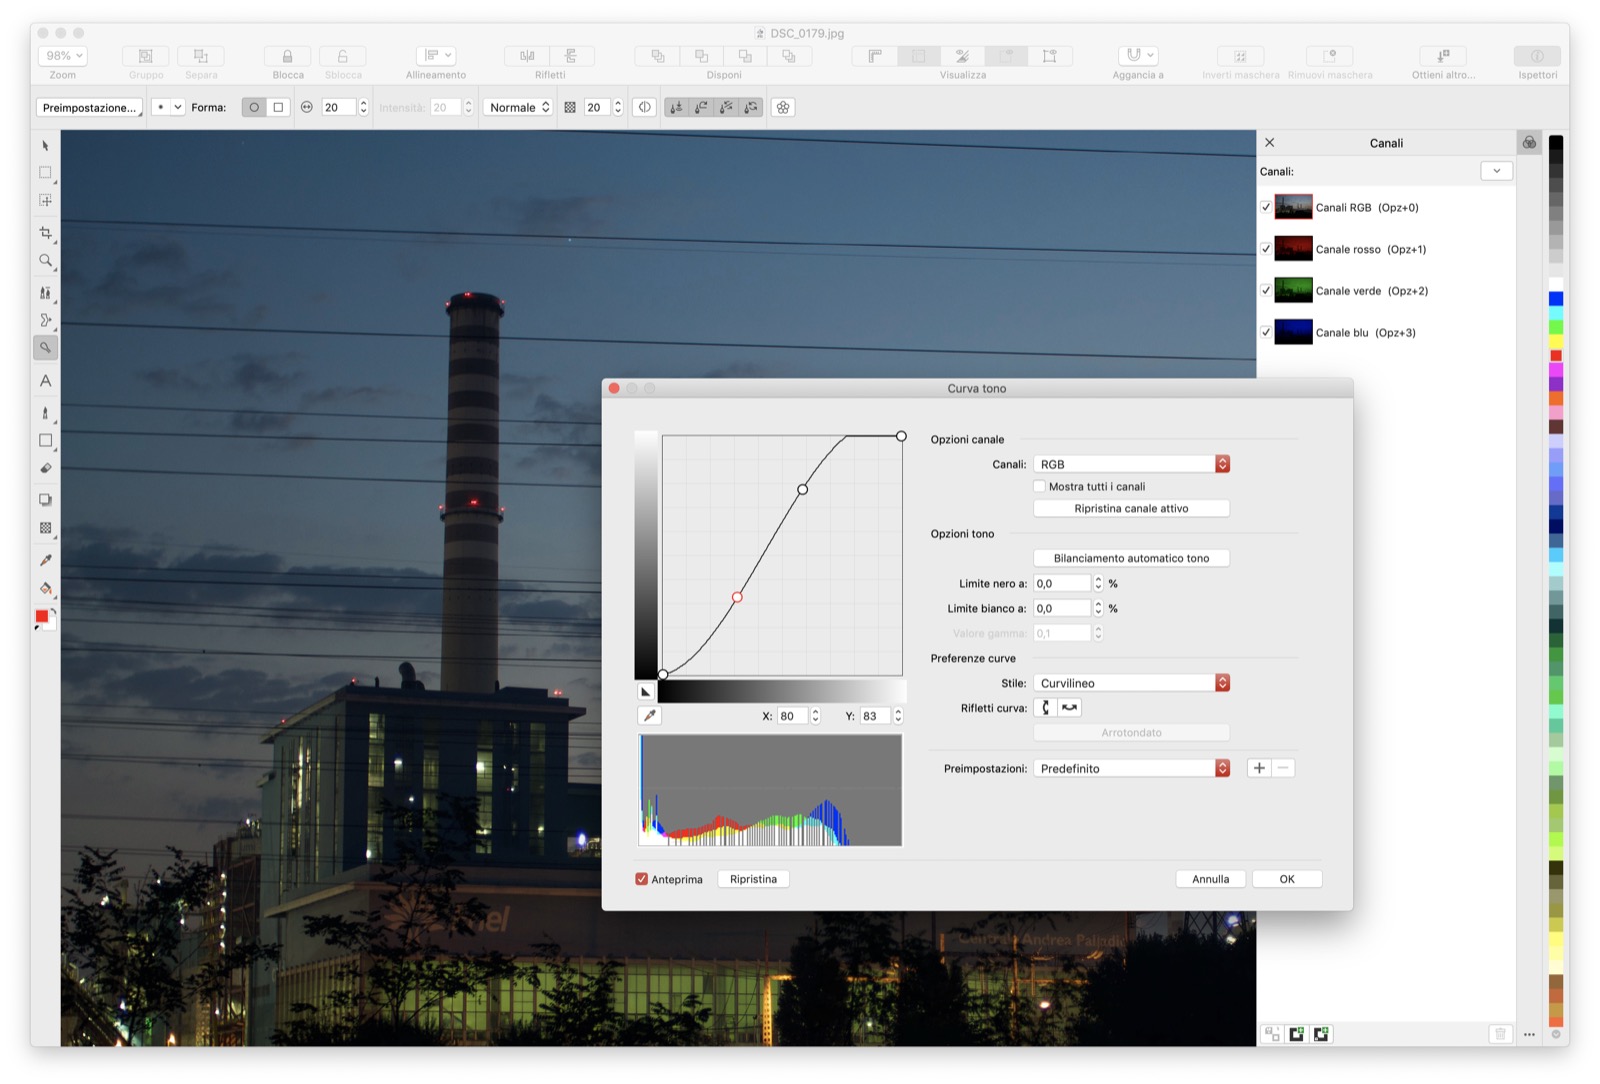1600x1084 pixels.
Task: Open the Canali RGB dropdown
Action: pyautogui.click(x=1130, y=464)
